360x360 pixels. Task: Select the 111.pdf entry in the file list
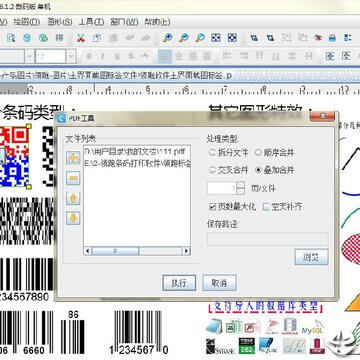[x=135, y=152]
